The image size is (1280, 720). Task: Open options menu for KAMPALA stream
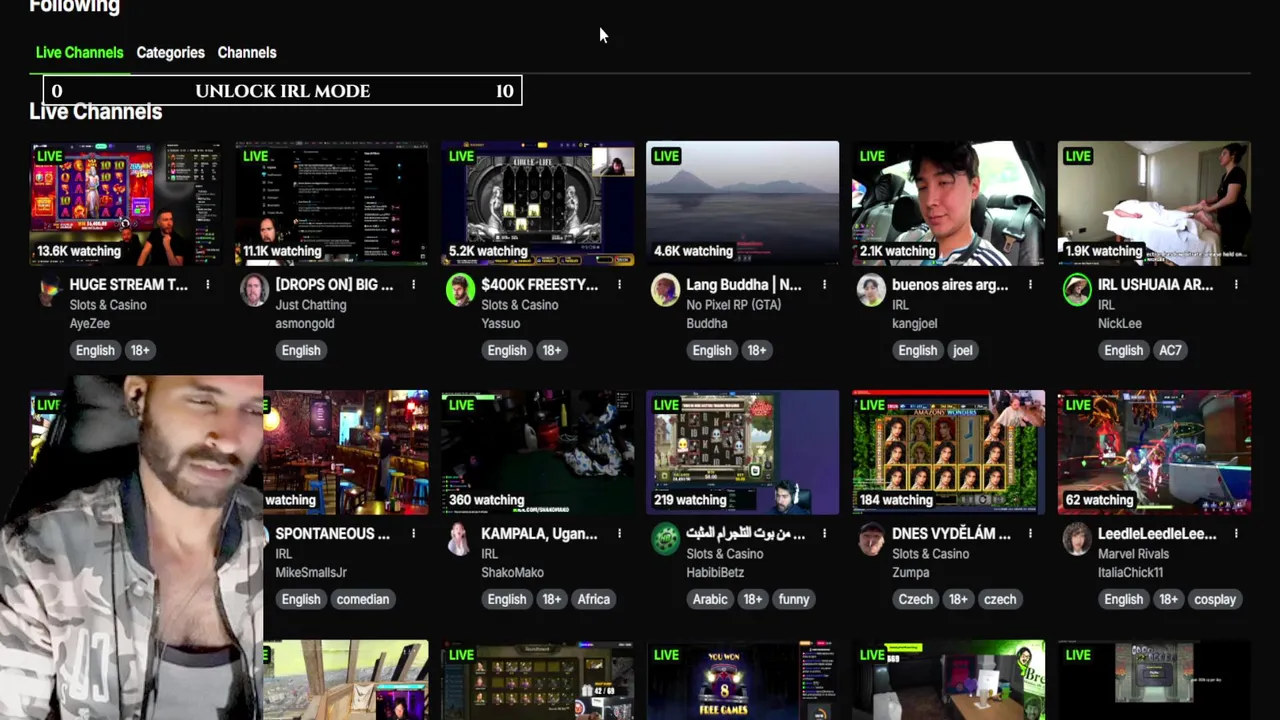click(x=619, y=534)
